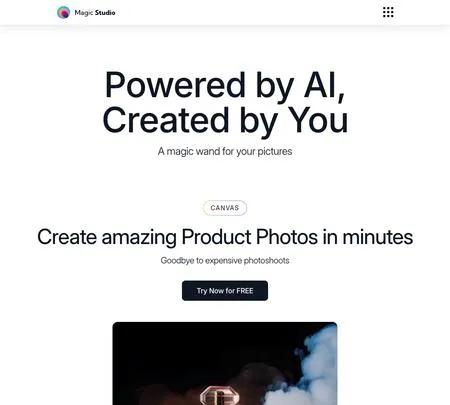Viewport: 450px width, 405px height.
Task: Click the word "photoshoots" in the subtitle
Action: coord(266,260)
